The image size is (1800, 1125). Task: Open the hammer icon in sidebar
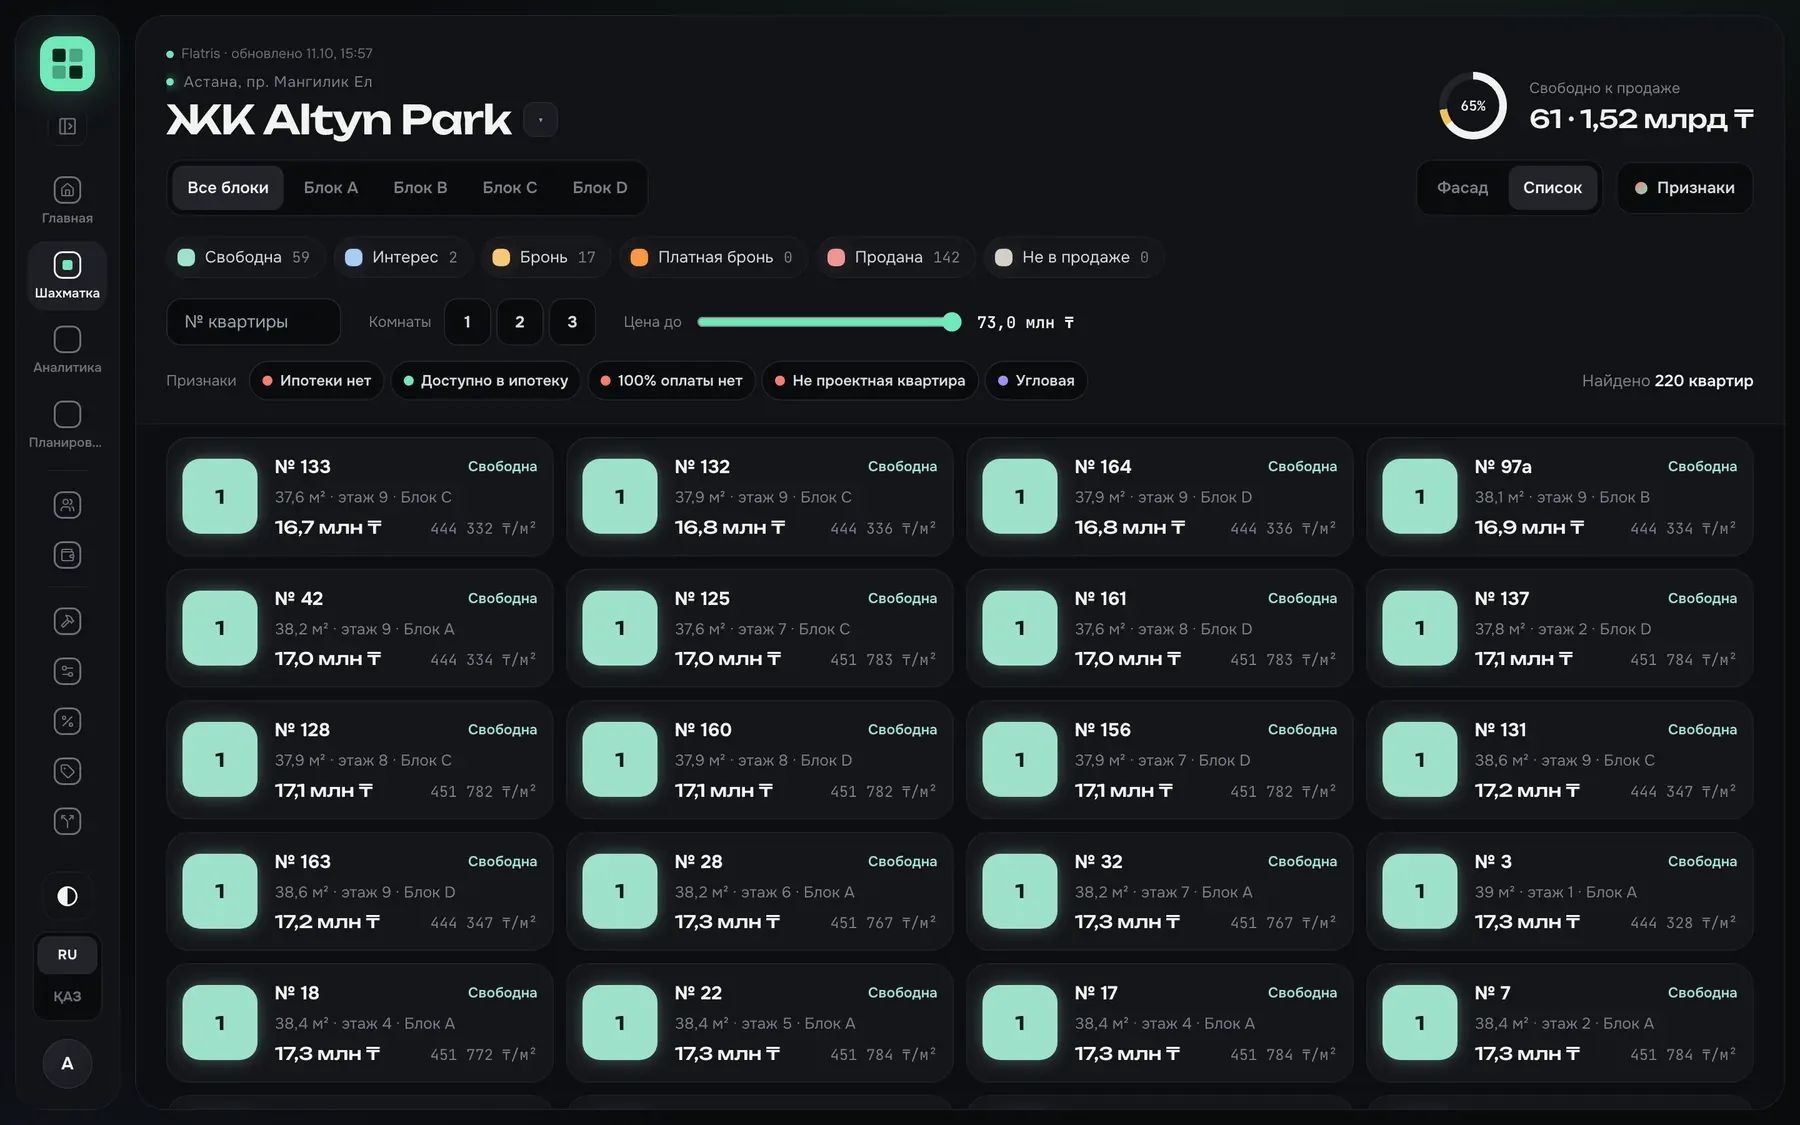(67, 621)
